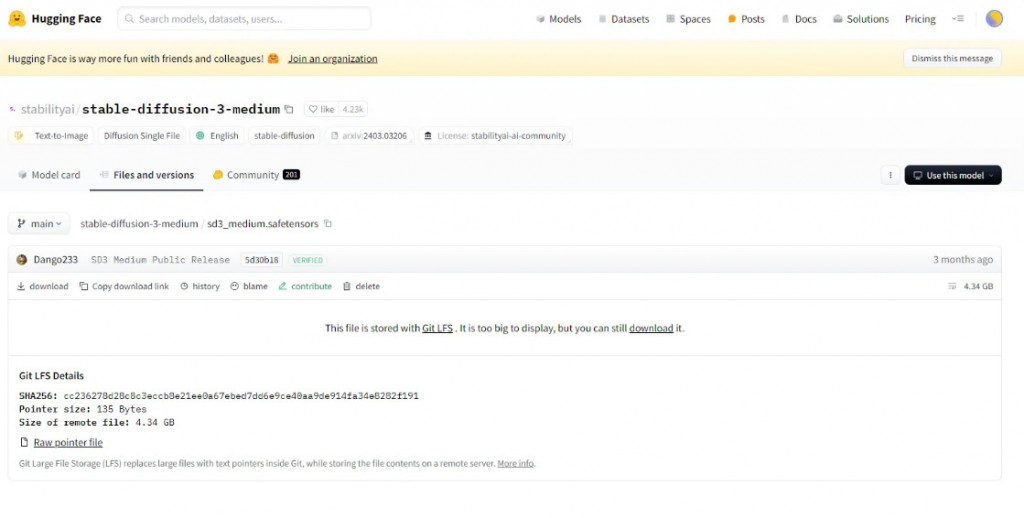This screenshot has width=1024, height=518.
Task: Click the VERIFIED badge
Action: click(308, 259)
